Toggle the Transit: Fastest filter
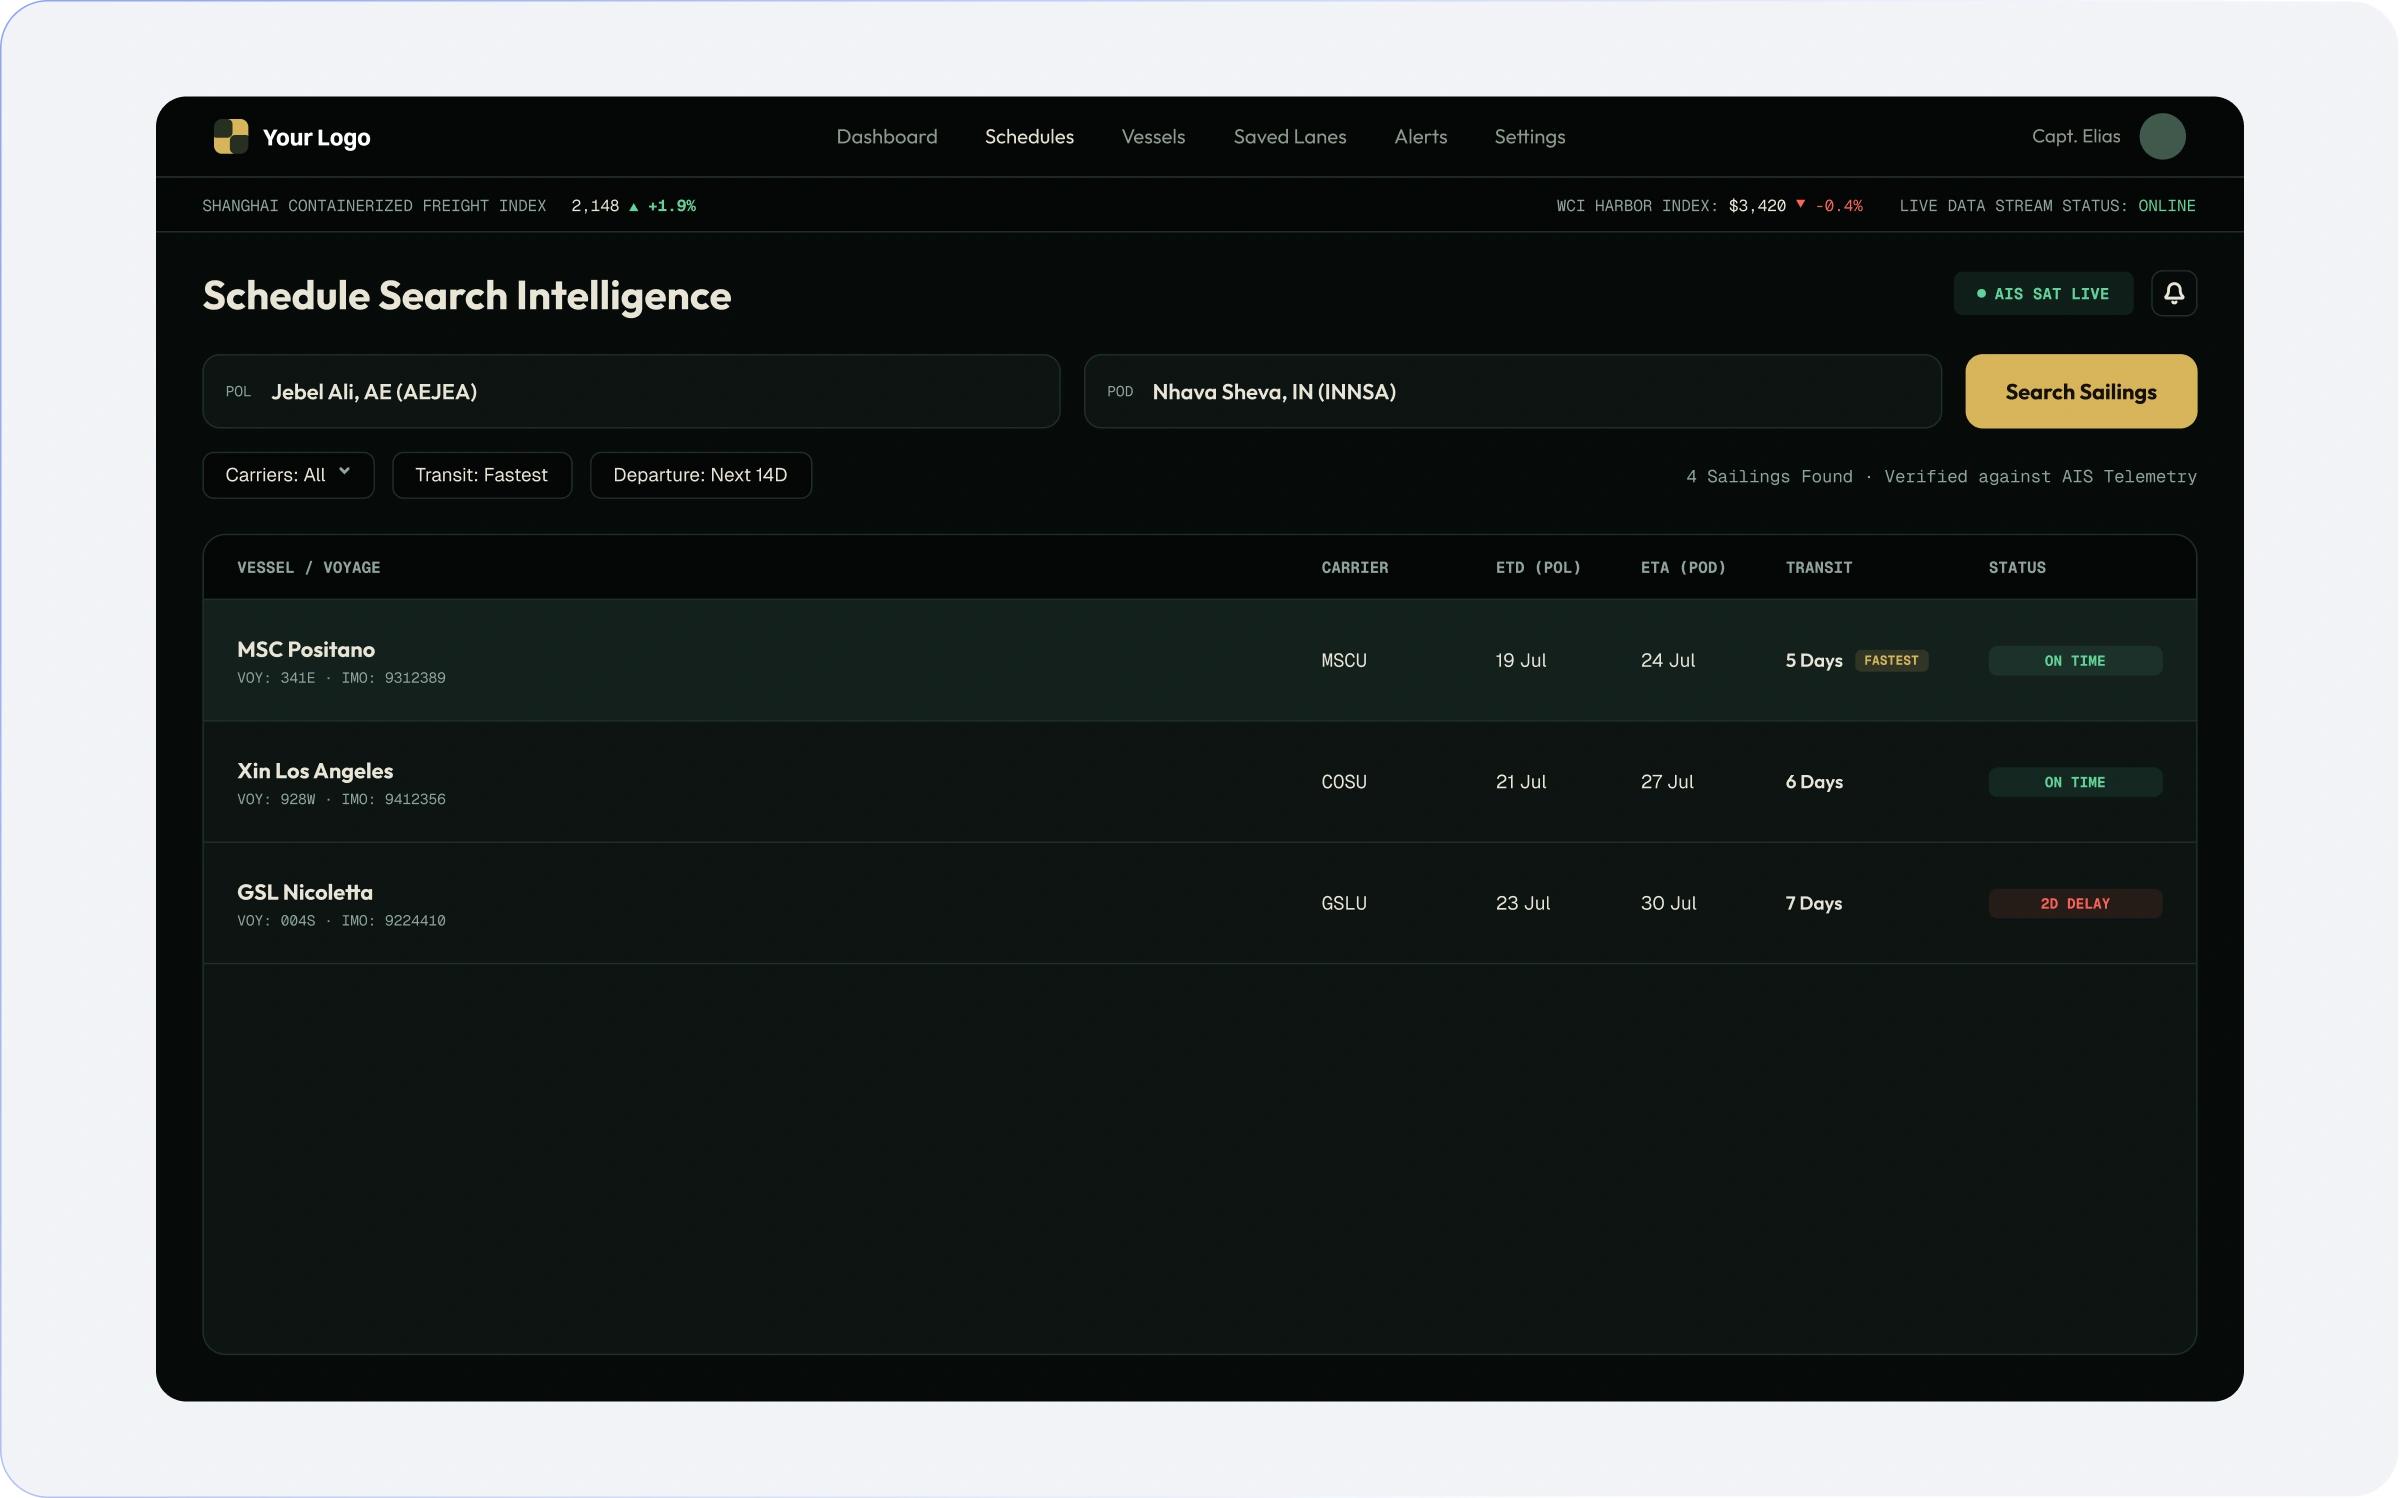 pos(482,475)
